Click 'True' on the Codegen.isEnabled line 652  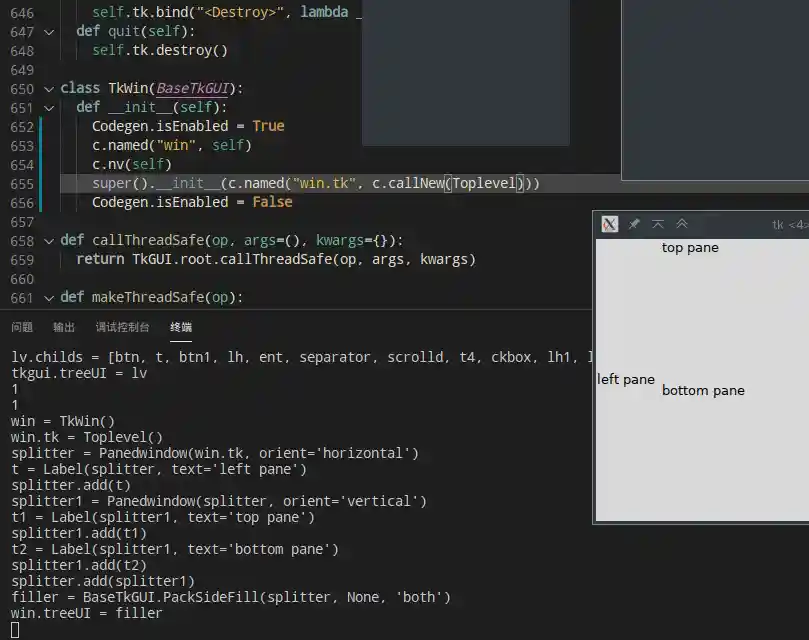click(x=268, y=126)
